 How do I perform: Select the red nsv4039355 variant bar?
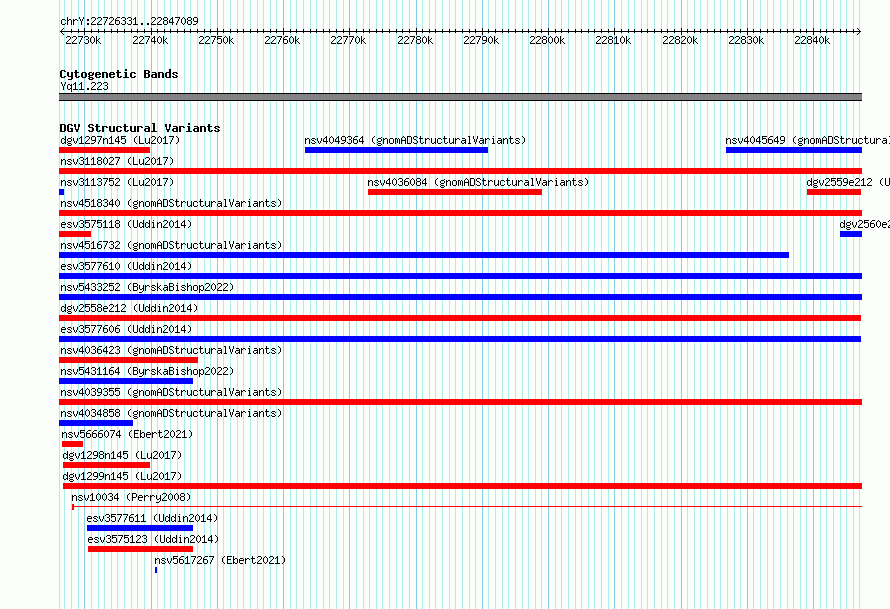(x=460, y=402)
